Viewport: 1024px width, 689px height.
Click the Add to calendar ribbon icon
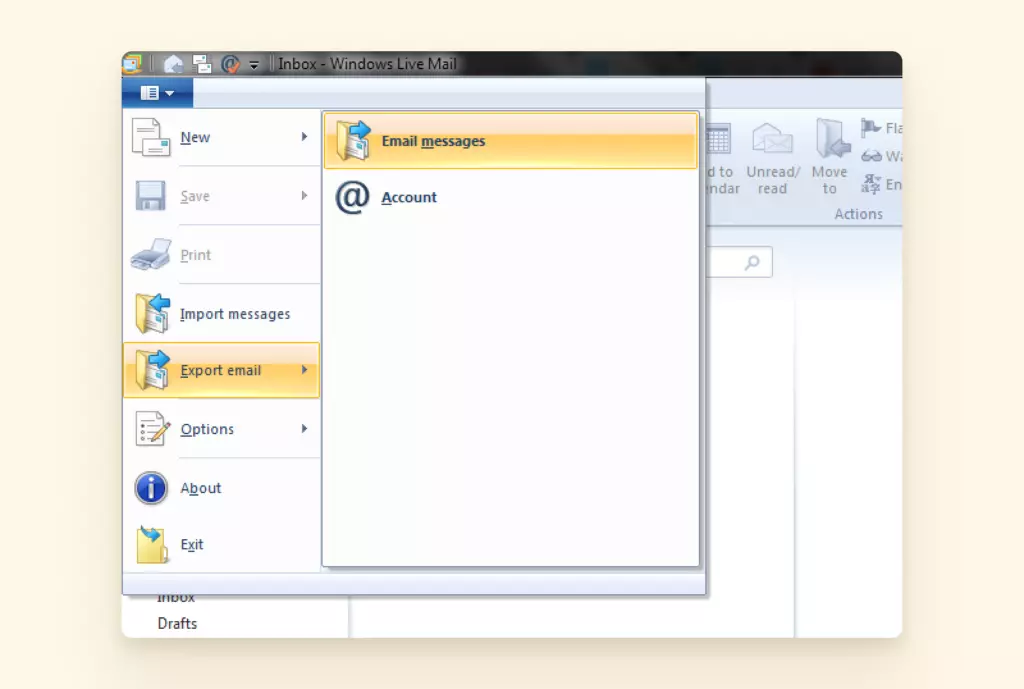(x=718, y=139)
